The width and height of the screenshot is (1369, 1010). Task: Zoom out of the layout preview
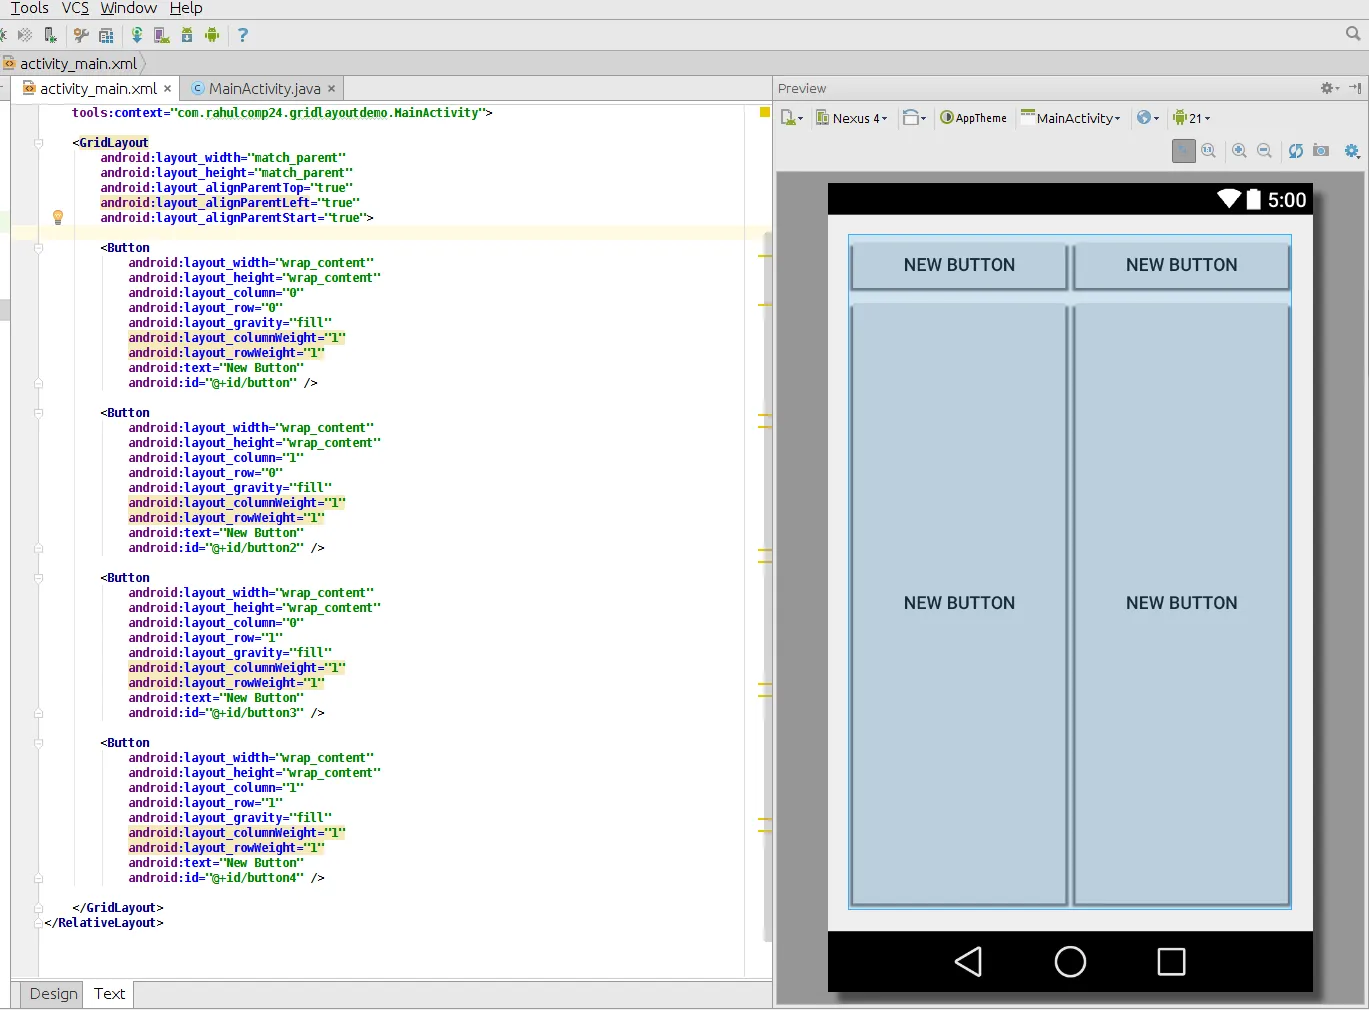pyautogui.click(x=1264, y=151)
